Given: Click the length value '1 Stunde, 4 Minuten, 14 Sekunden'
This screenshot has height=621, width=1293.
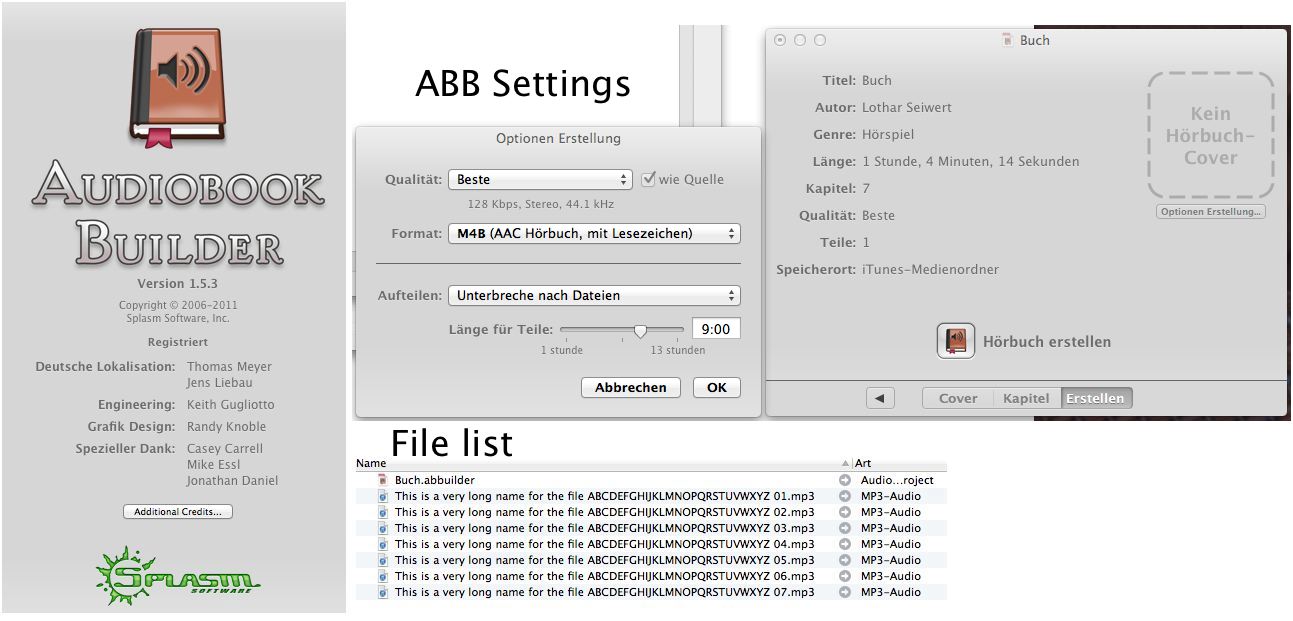Looking at the screenshot, I should 970,161.
